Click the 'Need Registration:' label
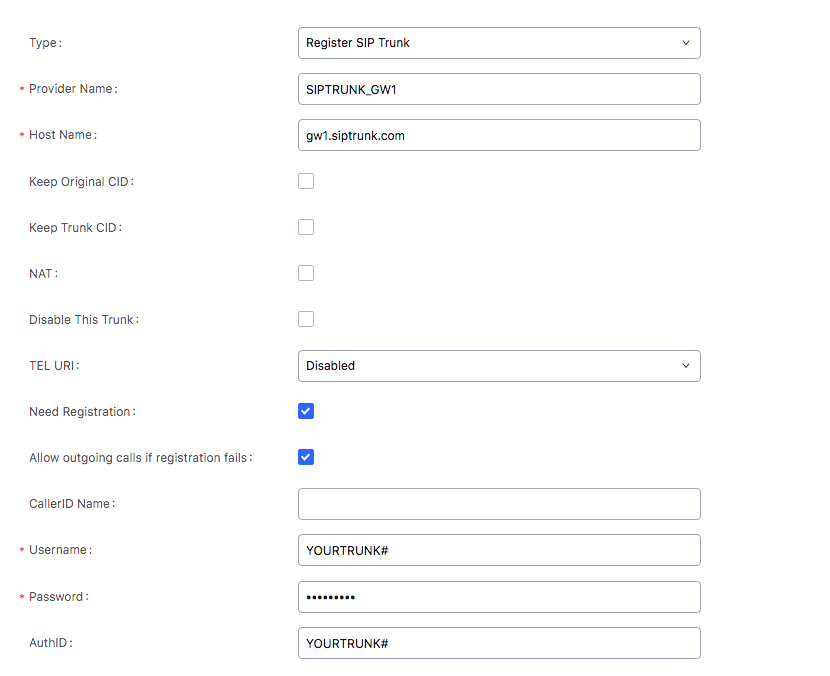830x676 pixels. click(83, 412)
